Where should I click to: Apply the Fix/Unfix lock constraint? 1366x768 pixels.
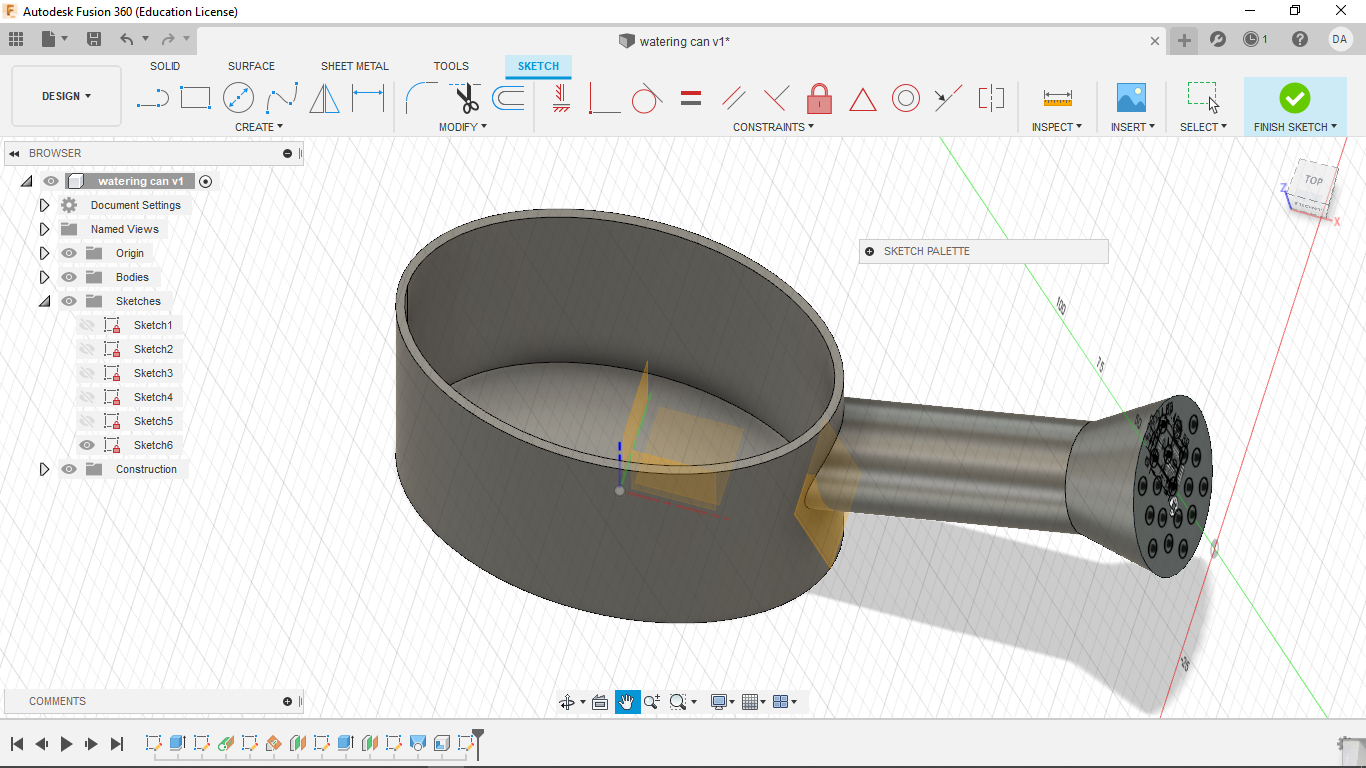pos(819,98)
